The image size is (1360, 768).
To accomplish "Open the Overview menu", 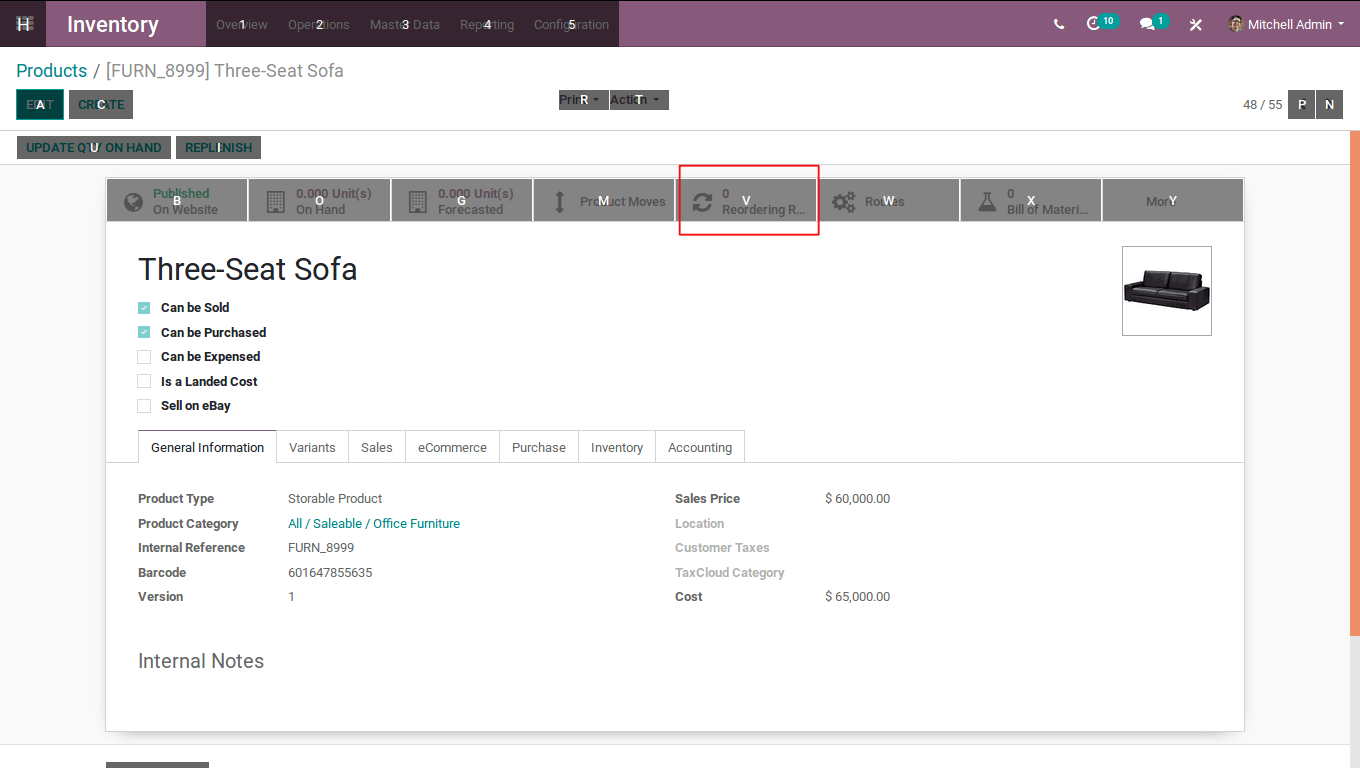I will (x=242, y=24).
